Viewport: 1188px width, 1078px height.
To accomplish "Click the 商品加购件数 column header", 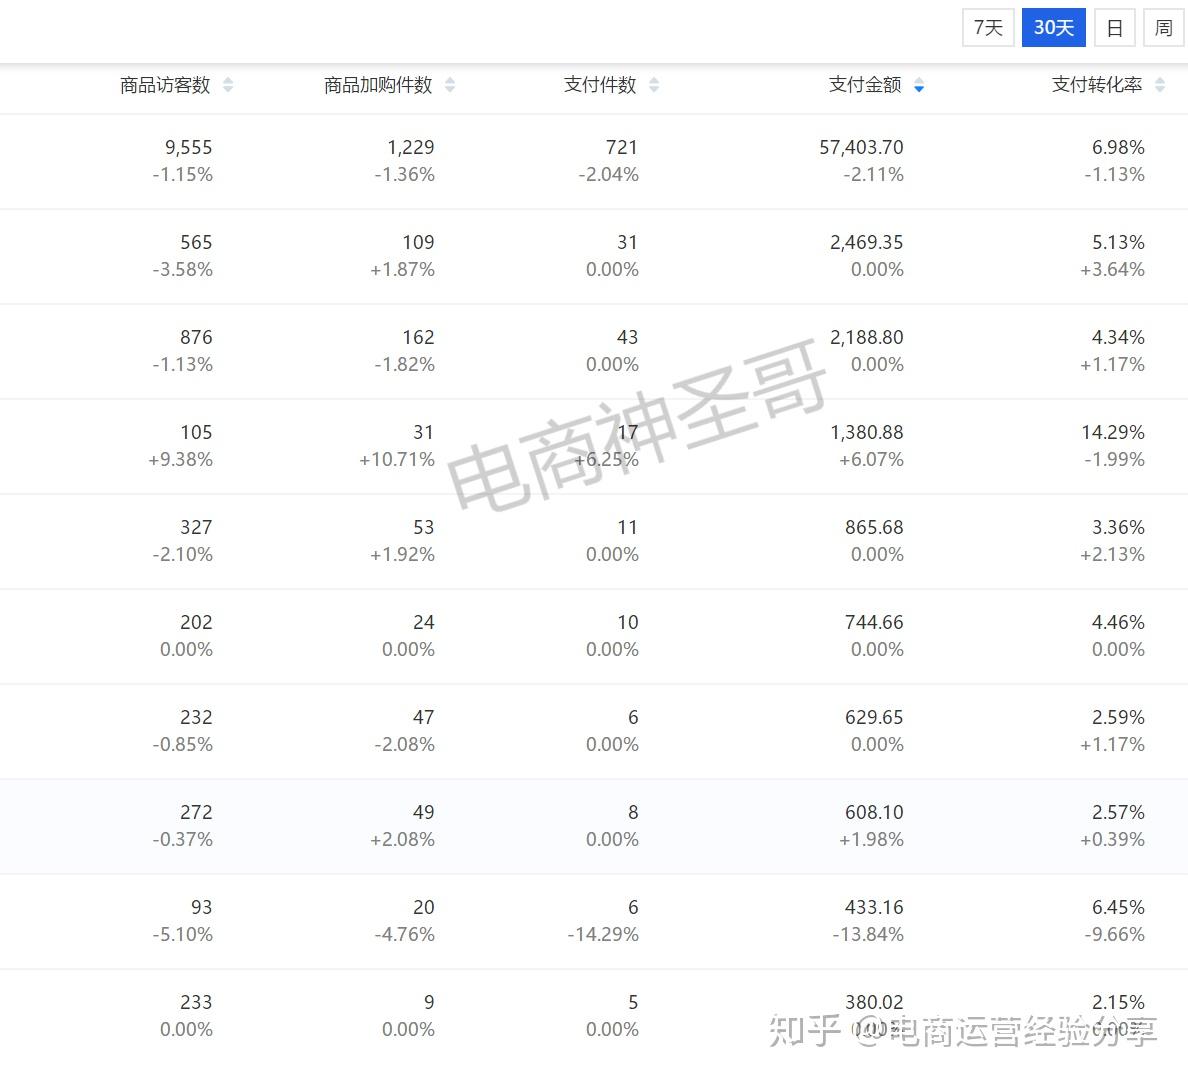I will [x=378, y=85].
